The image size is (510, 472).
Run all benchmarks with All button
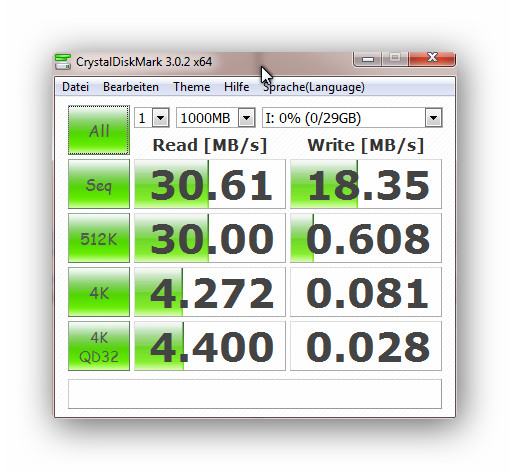point(99,130)
